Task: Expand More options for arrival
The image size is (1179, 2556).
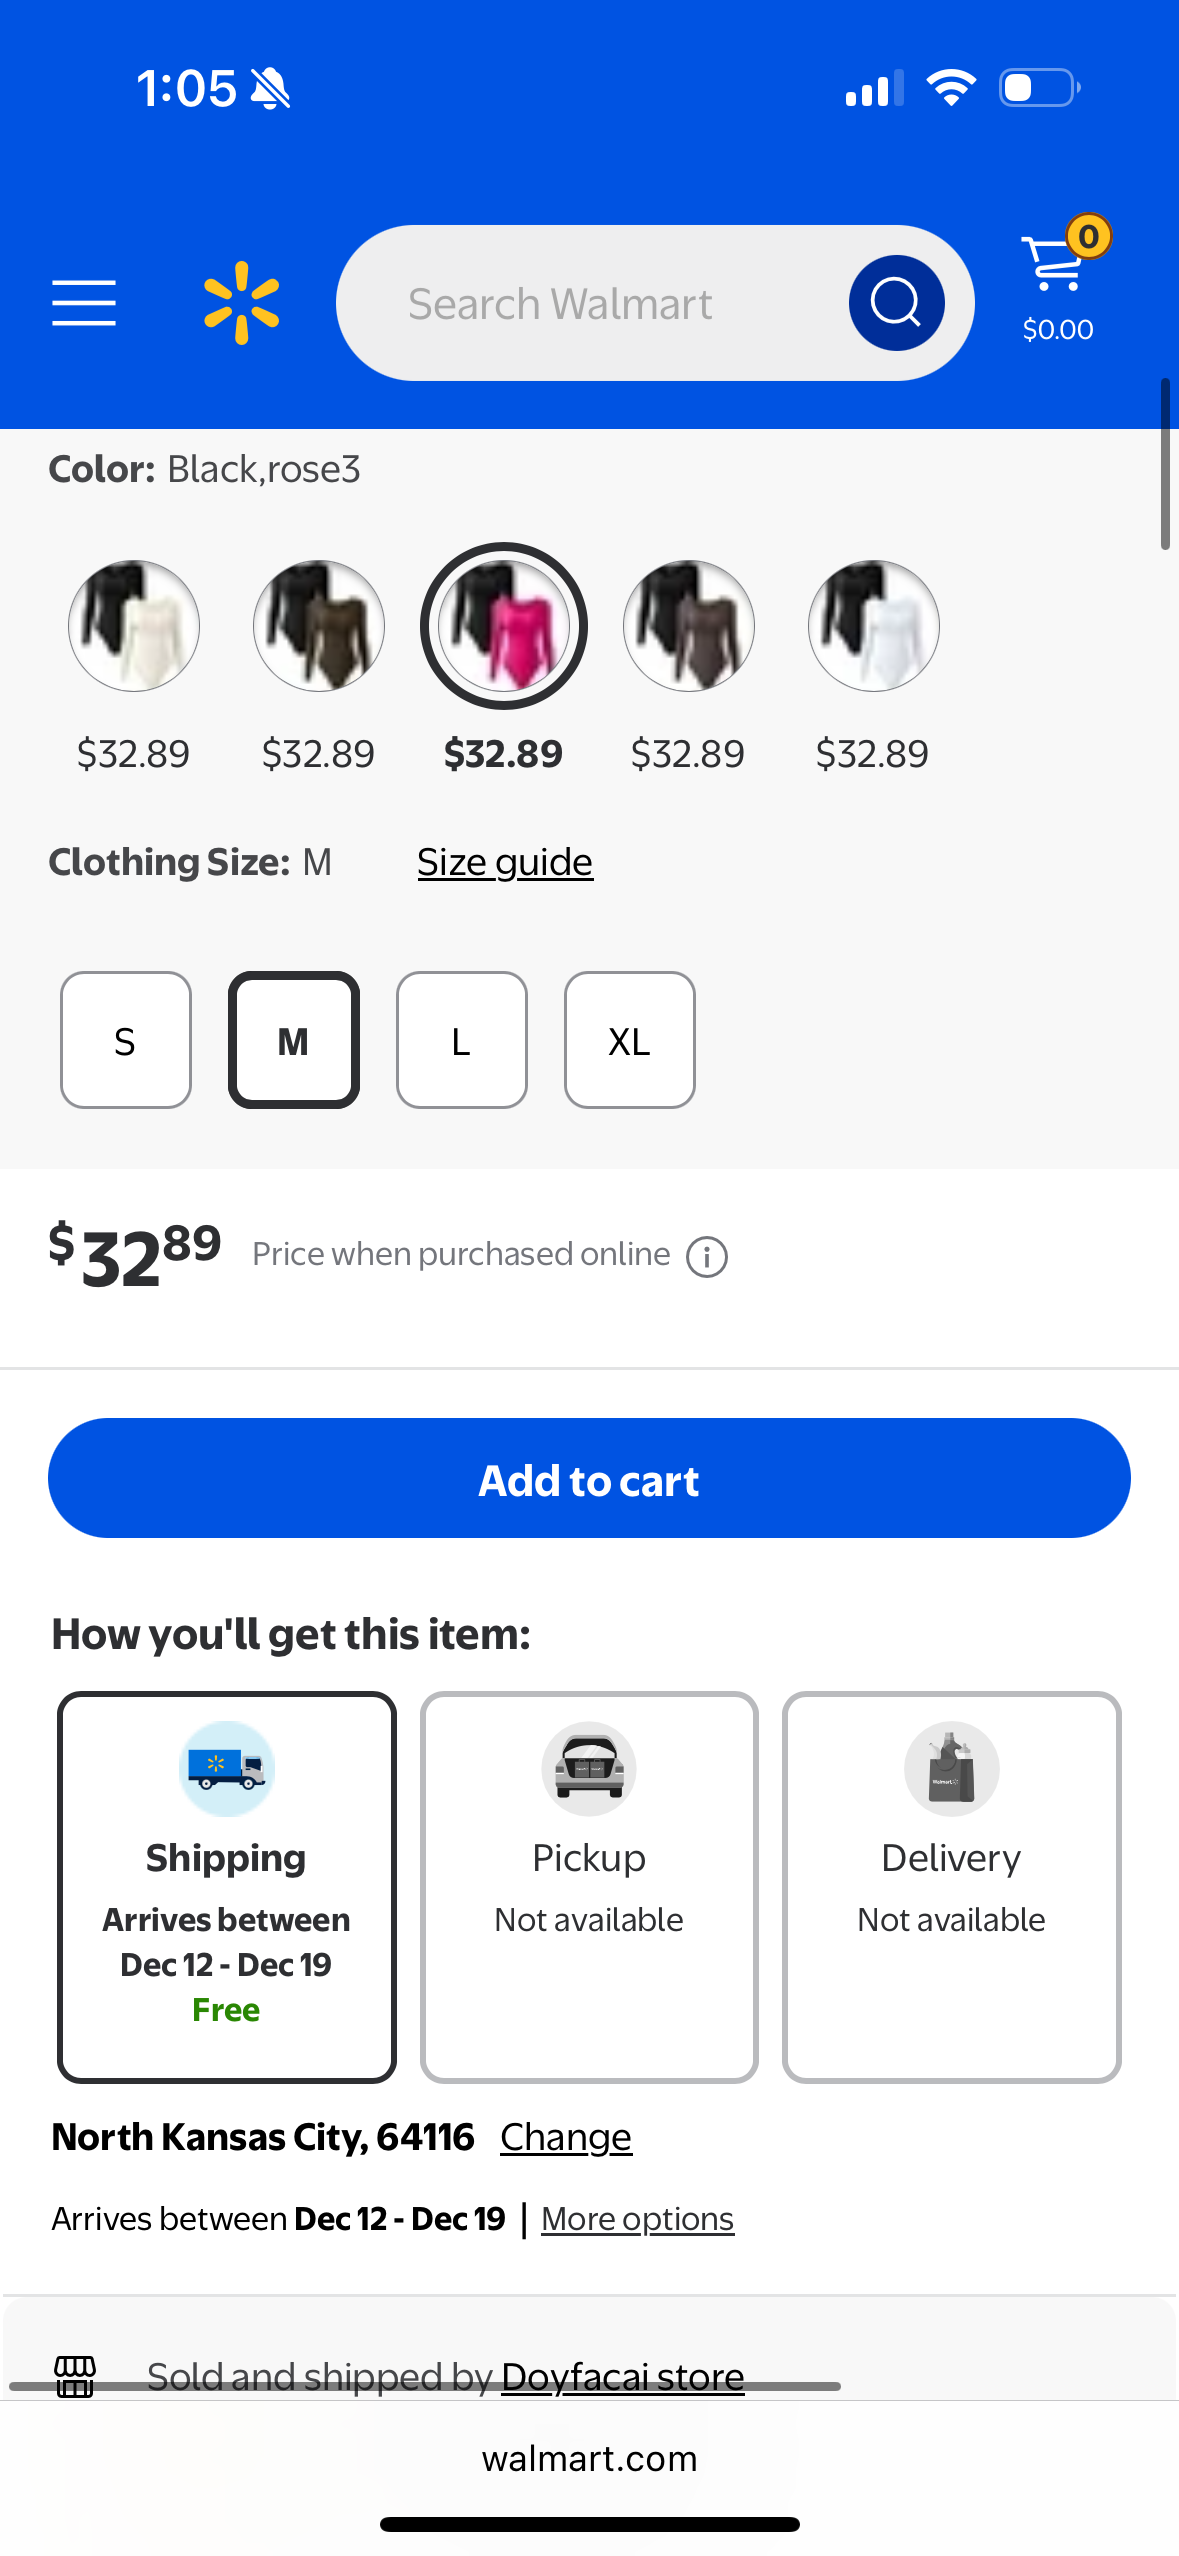Action: 637,2219
